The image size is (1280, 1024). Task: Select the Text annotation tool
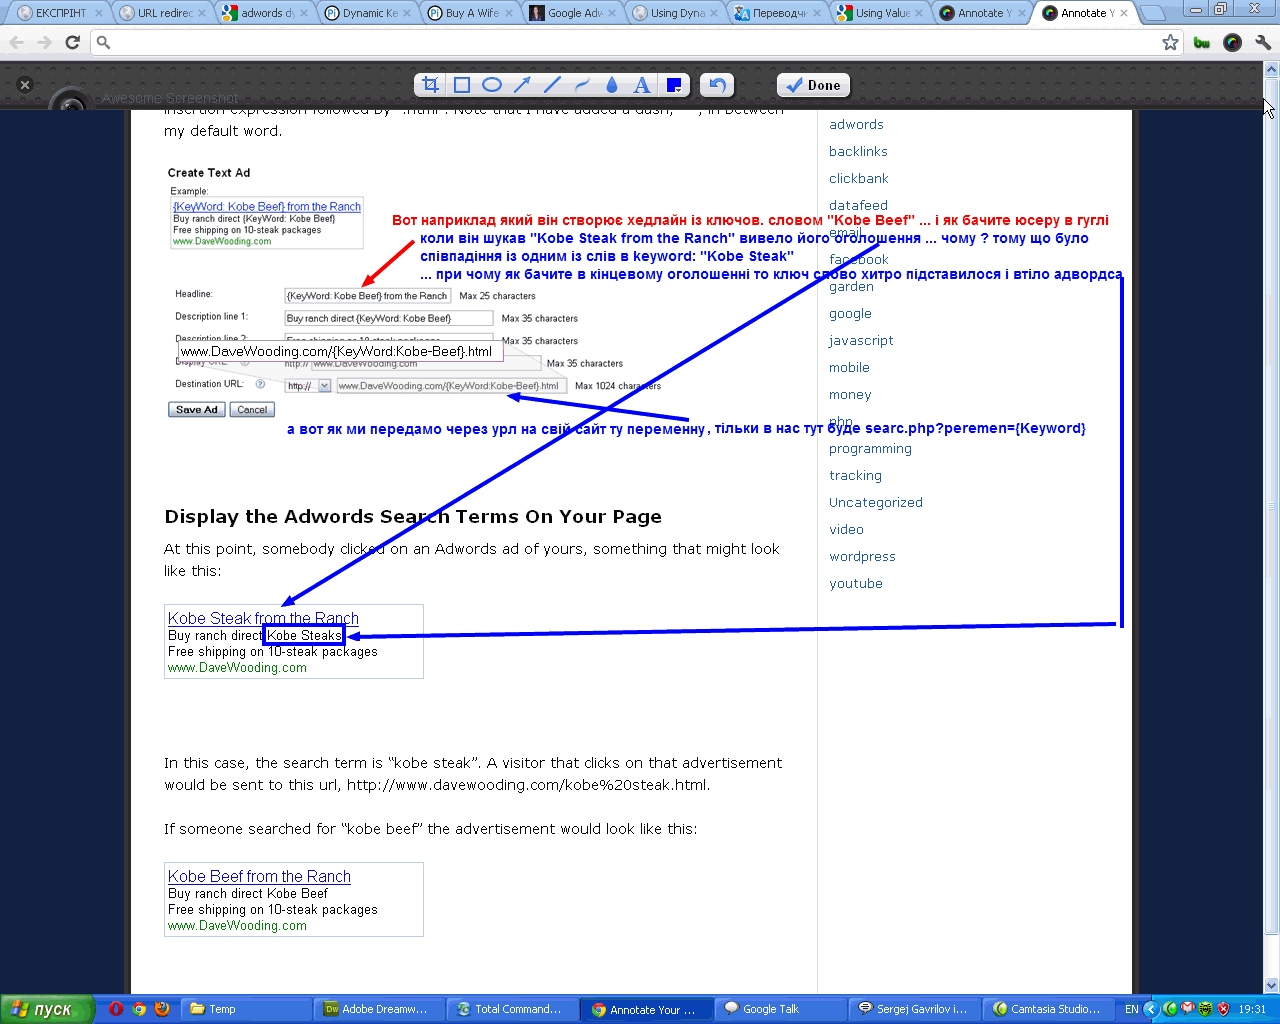(642, 85)
